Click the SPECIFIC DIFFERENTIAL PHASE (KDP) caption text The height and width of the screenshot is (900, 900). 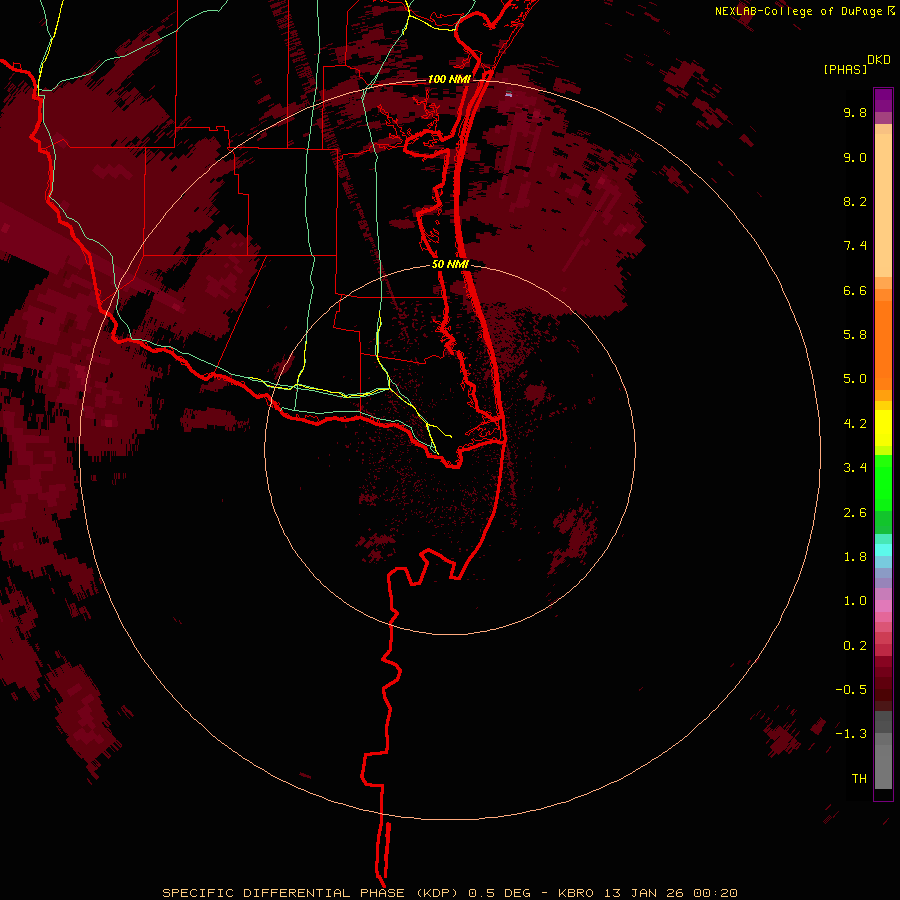pos(312,893)
